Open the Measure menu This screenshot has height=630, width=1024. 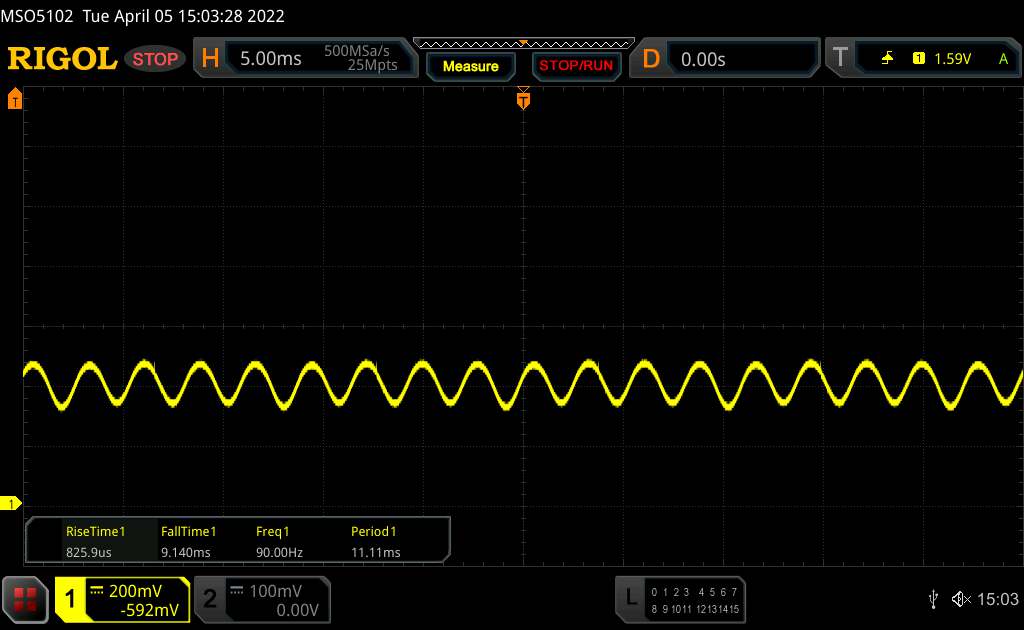(x=470, y=66)
